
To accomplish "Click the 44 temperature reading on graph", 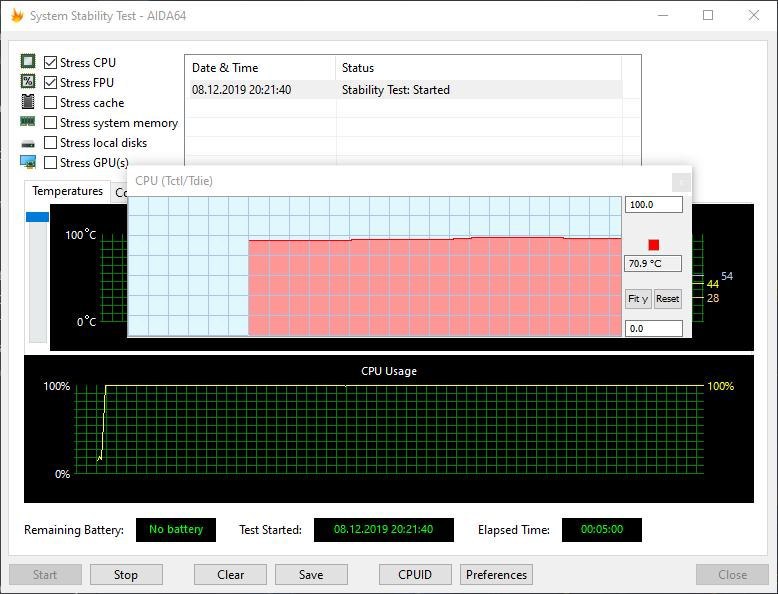I will click(x=713, y=284).
